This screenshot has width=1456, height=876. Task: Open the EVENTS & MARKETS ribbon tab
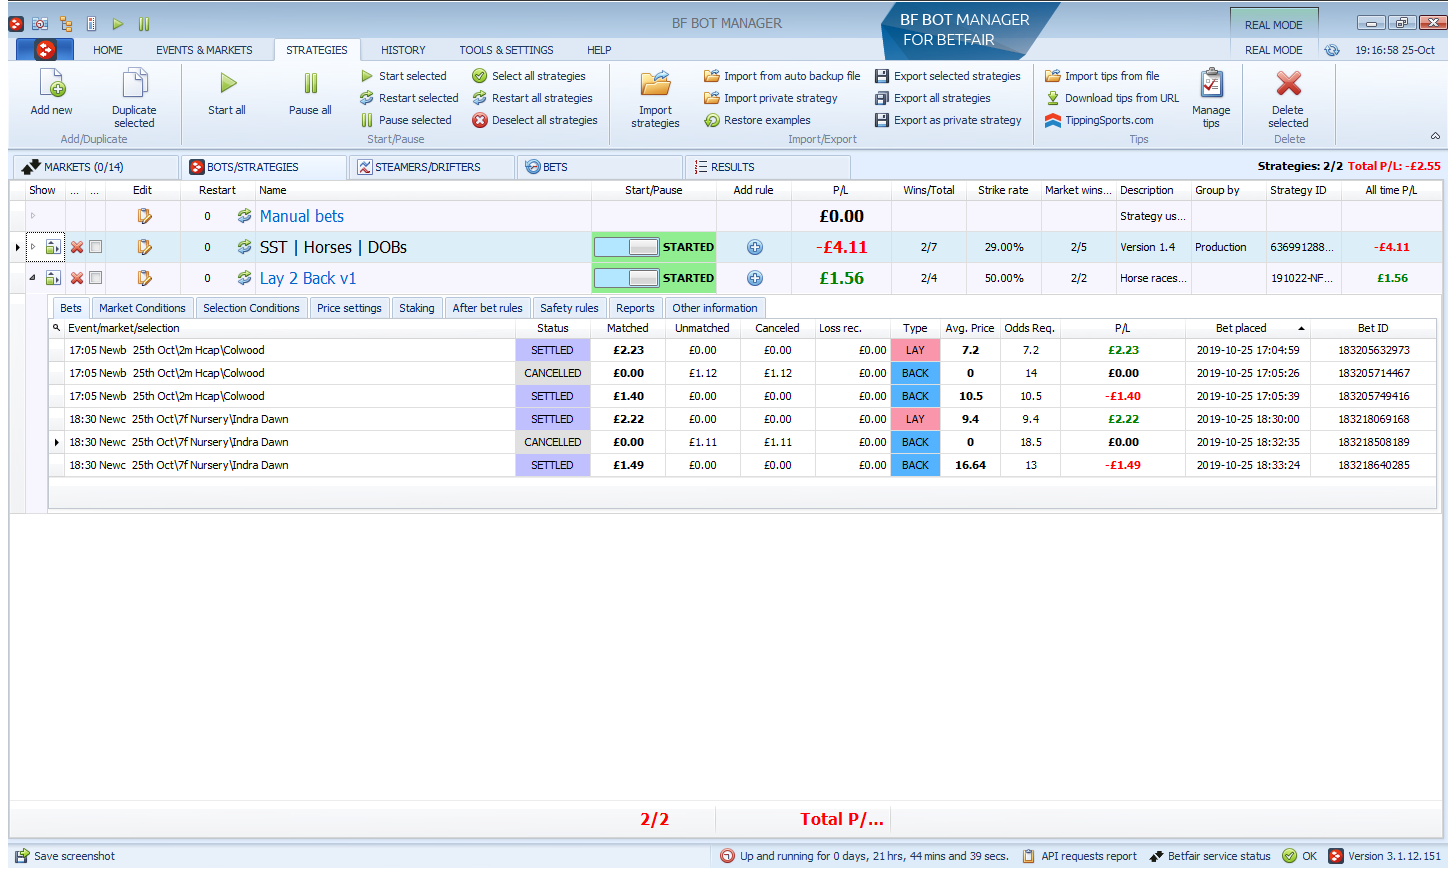coord(204,50)
